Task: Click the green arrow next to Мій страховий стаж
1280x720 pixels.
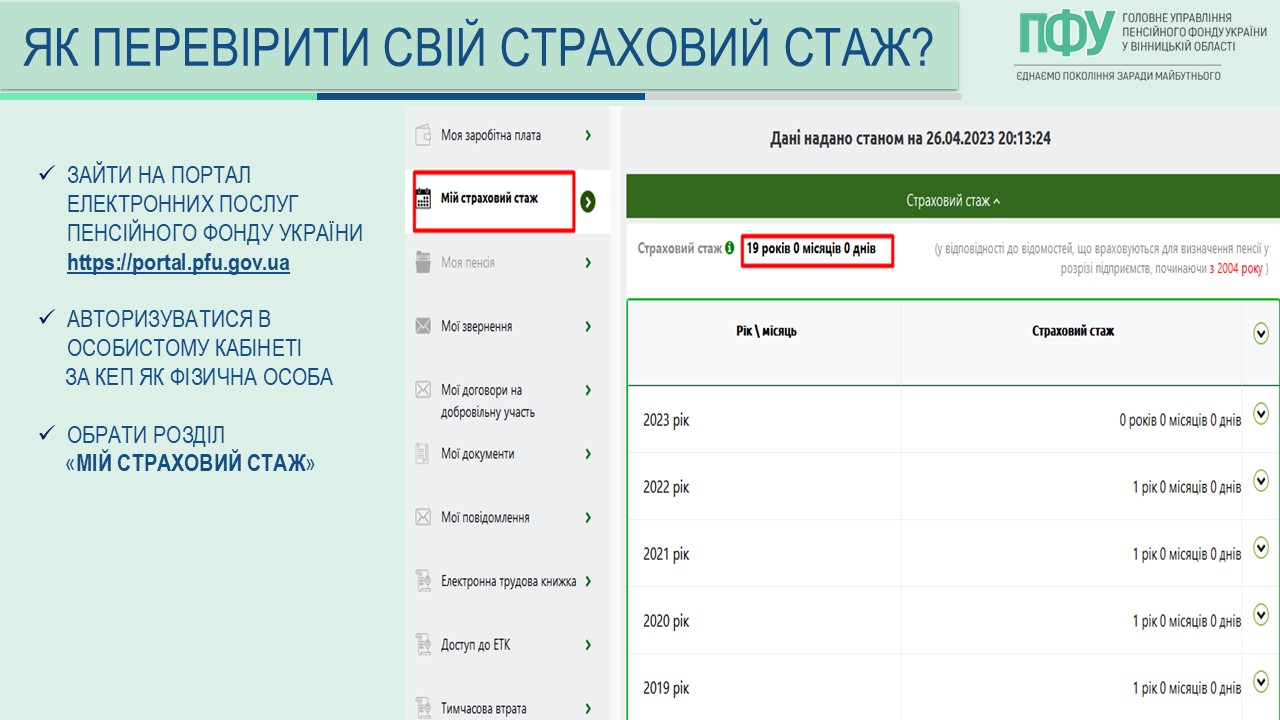Action: pyautogui.click(x=588, y=202)
